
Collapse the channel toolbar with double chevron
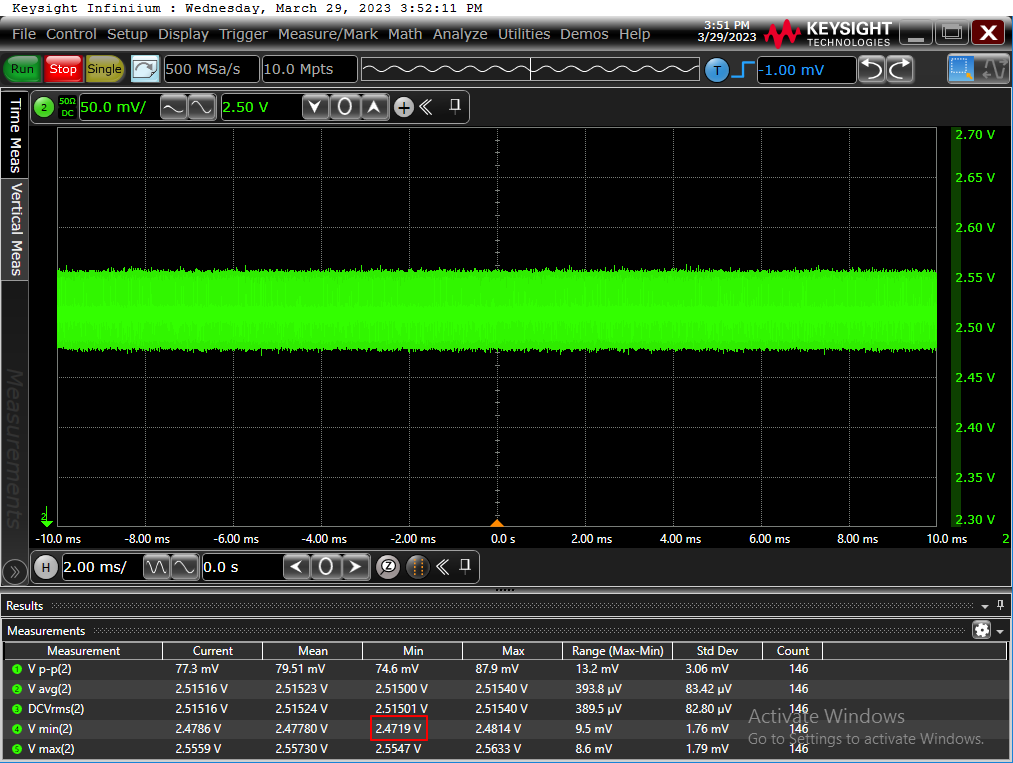pos(426,107)
